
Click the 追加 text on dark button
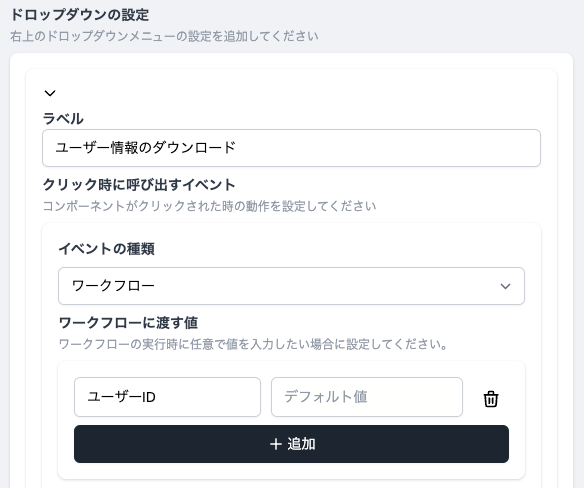(301, 444)
